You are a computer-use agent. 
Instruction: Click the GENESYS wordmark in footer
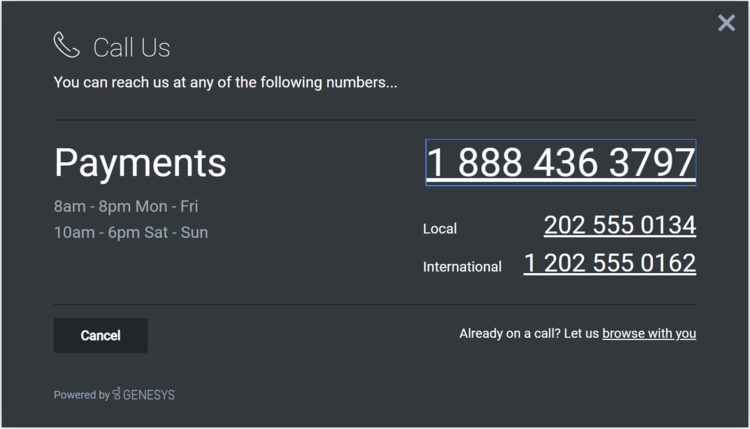pos(149,395)
